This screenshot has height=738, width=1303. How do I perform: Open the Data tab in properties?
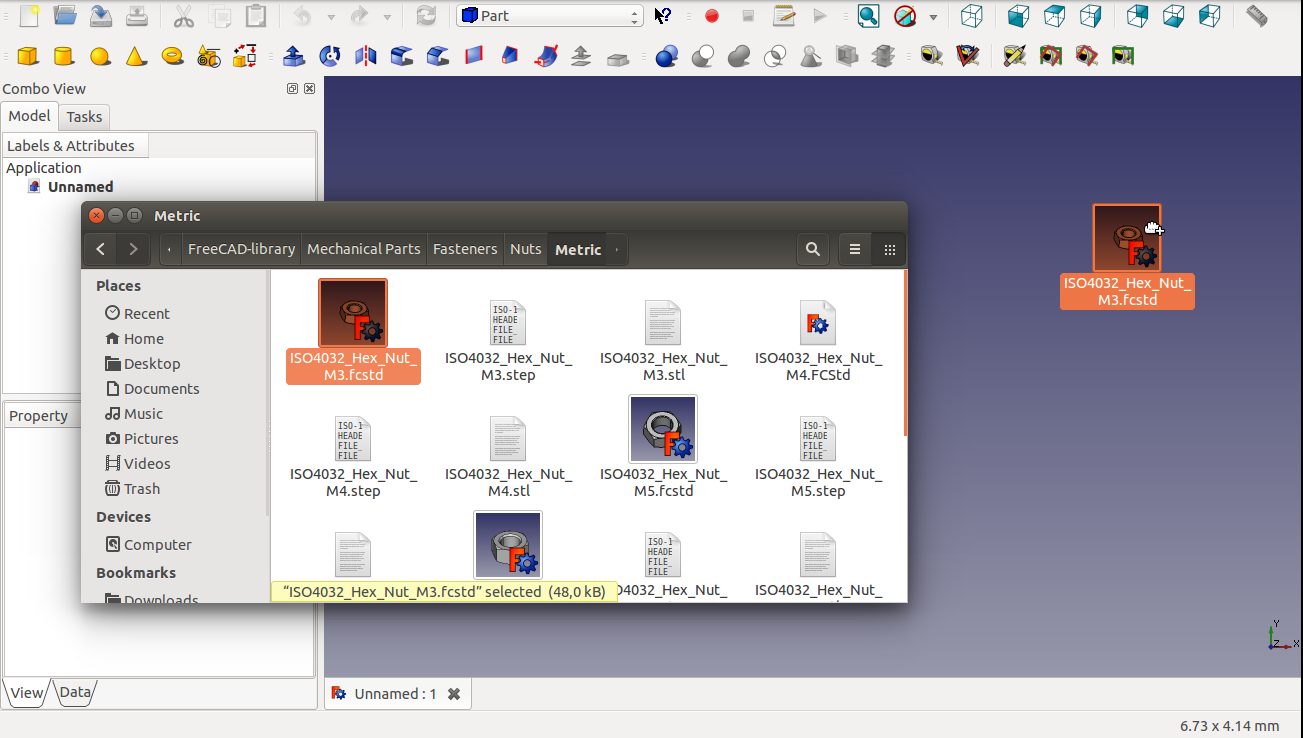pyautogui.click(x=75, y=692)
